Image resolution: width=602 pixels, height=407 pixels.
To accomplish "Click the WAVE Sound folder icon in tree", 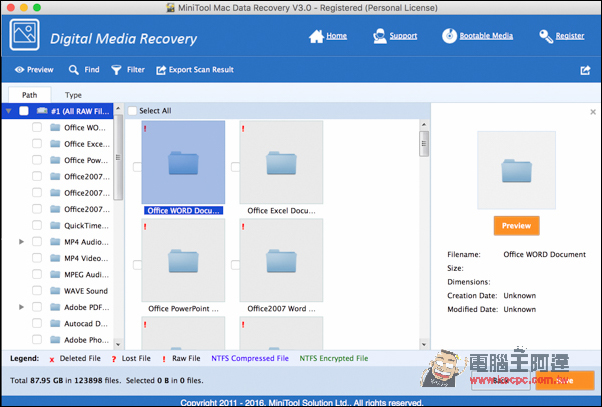I will 55,291.
